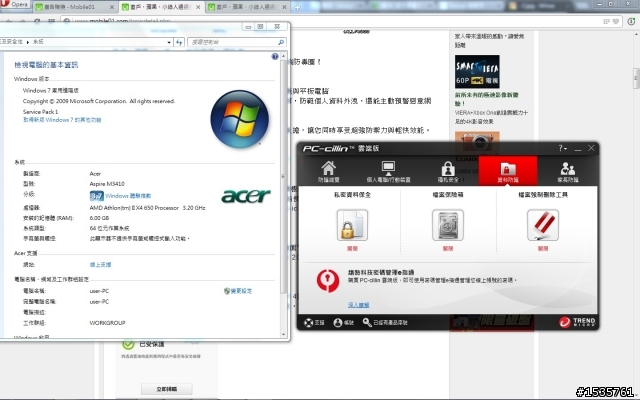The width and height of the screenshot is (640, 400).
Task: Open the Windows Experience Index link
Action: click(128, 196)
